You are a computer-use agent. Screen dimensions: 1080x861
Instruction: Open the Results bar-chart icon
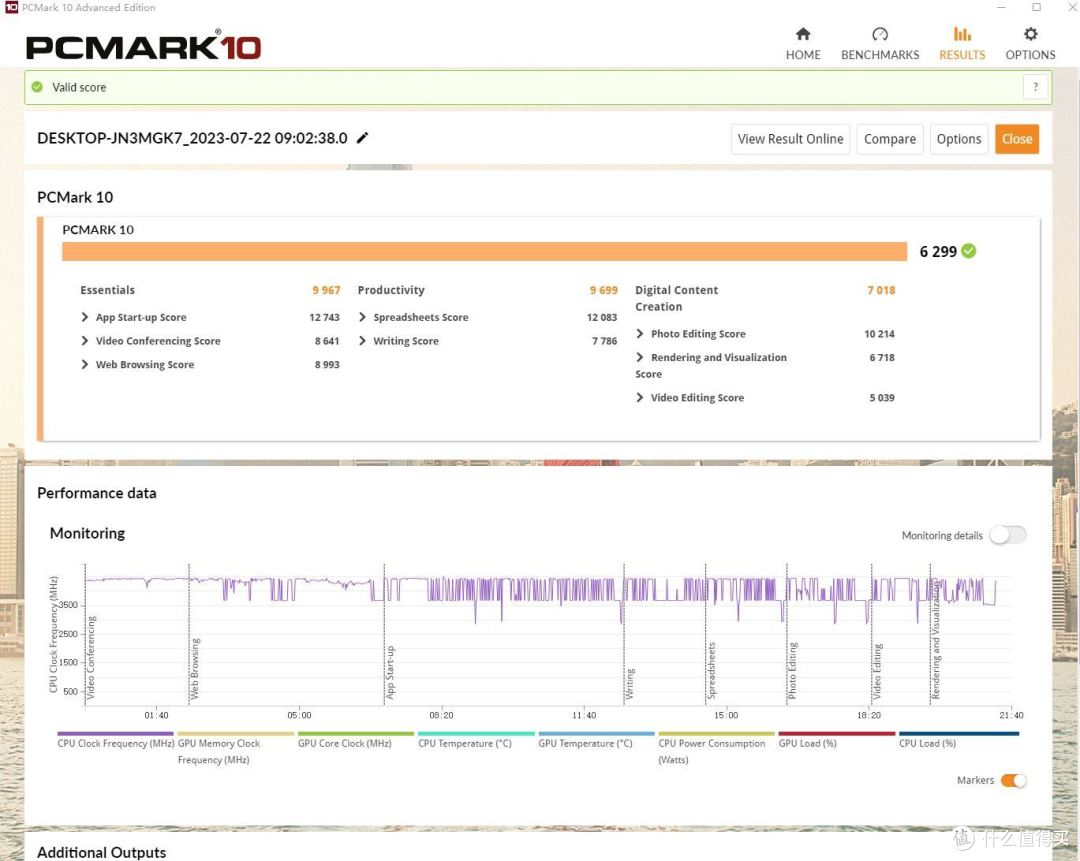962,34
